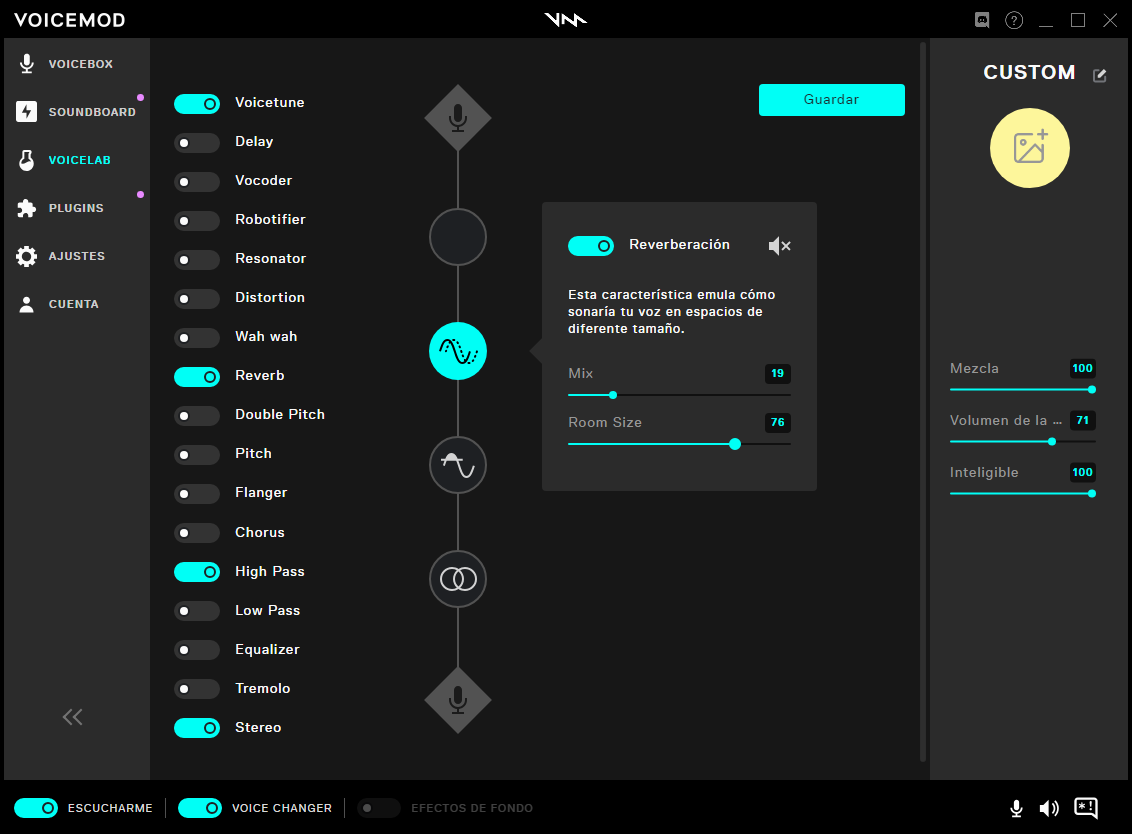Screen dimensions: 1132x834
Task: Click the Room Size value 76 field
Action: click(x=778, y=422)
